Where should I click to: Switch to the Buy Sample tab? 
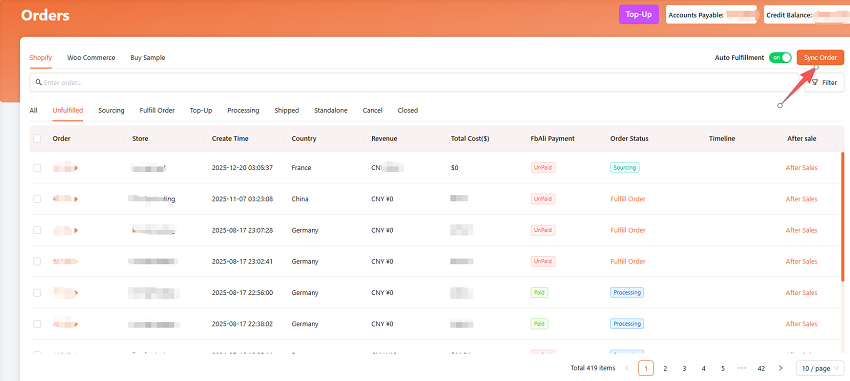click(147, 57)
